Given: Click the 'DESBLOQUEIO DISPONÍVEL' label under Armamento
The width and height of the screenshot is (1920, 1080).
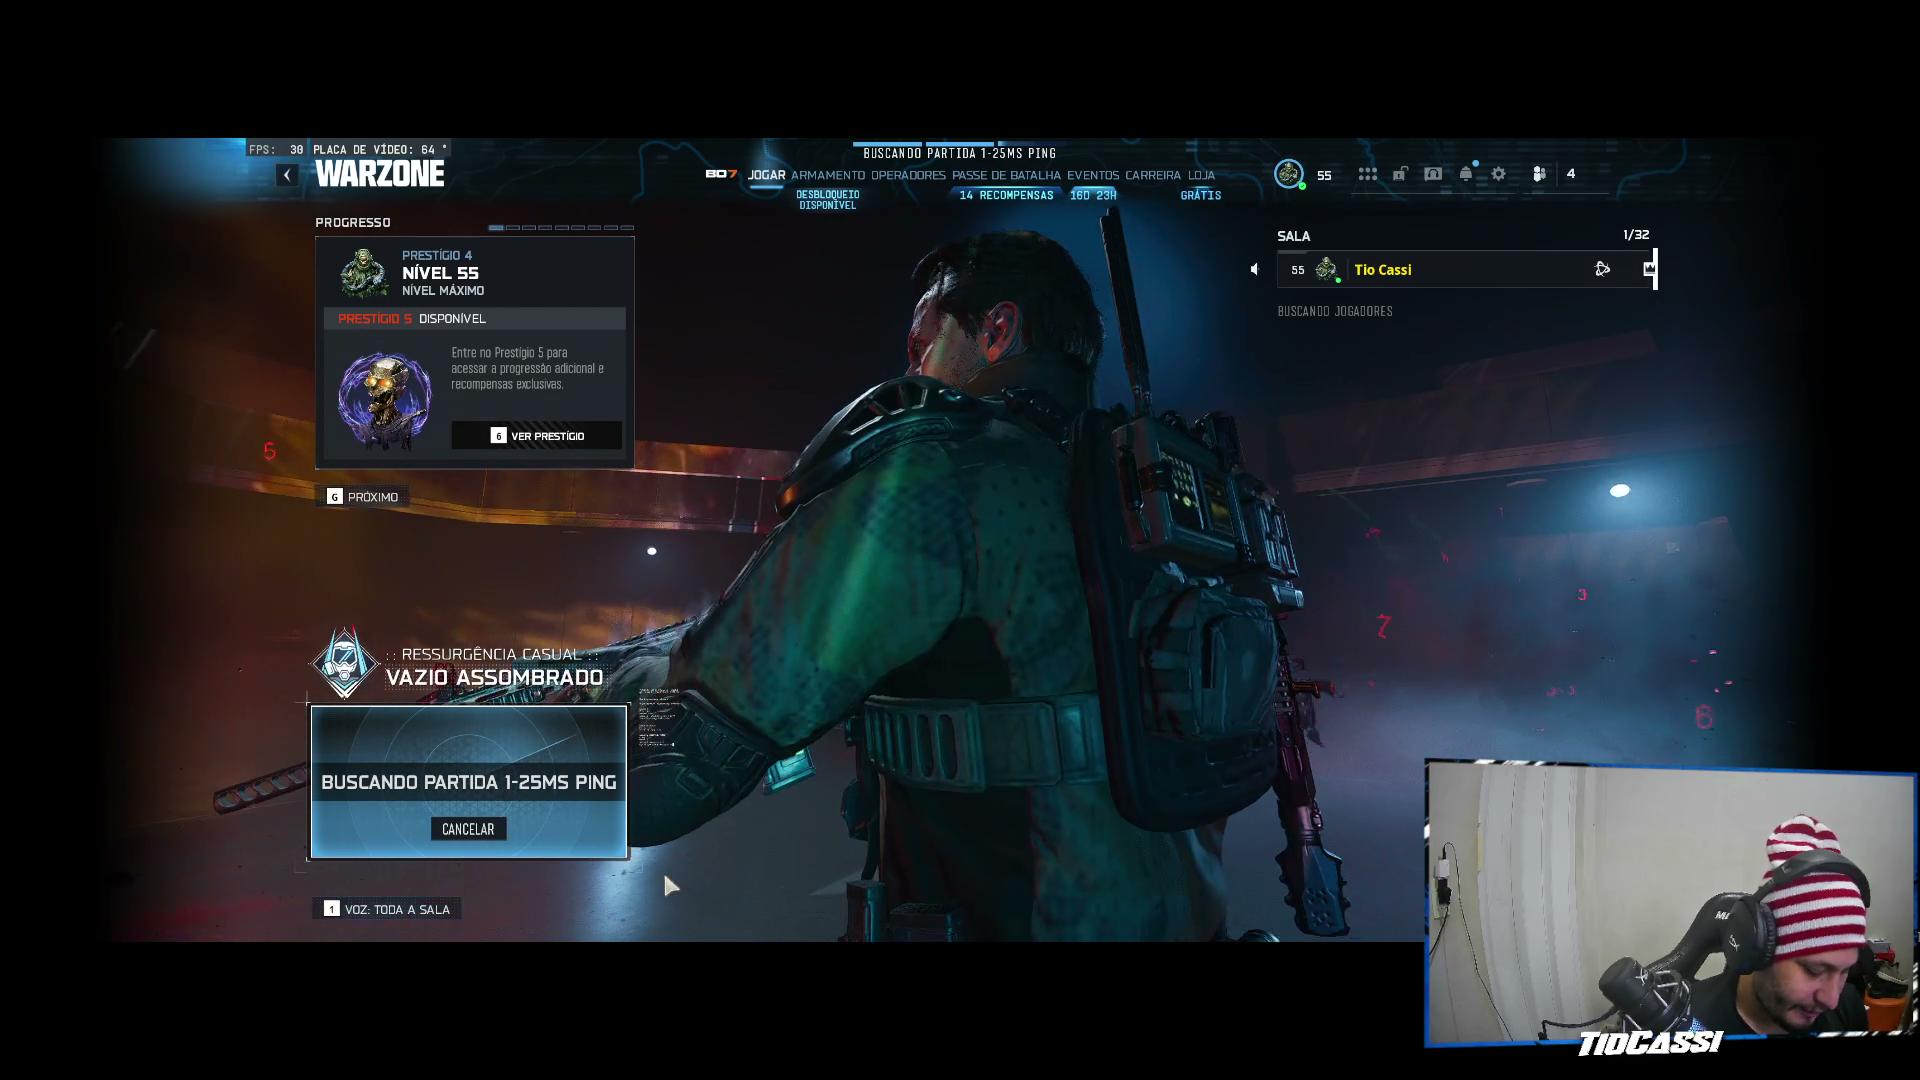Looking at the screenshot, I should point(828,200).
